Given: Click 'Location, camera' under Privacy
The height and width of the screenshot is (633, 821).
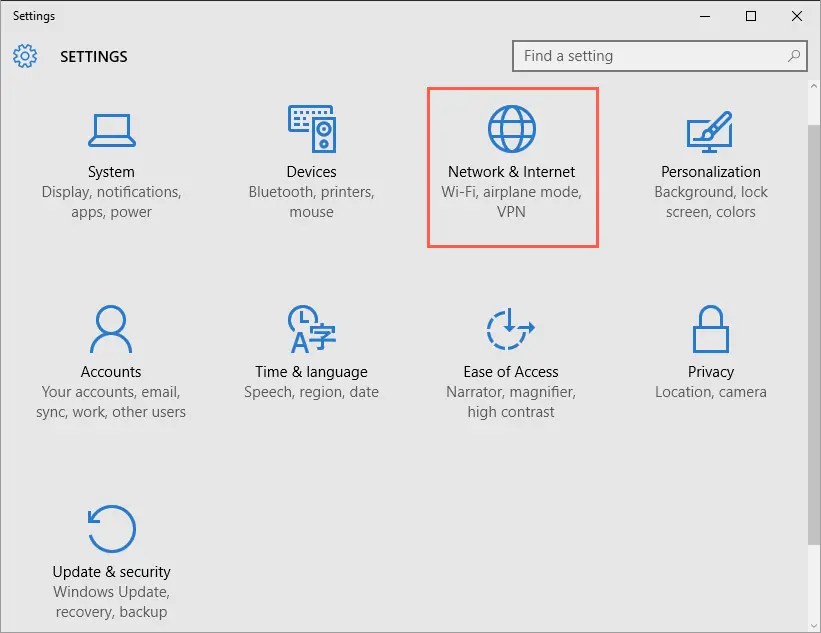Looking at the screenshot, I should 711,392.
